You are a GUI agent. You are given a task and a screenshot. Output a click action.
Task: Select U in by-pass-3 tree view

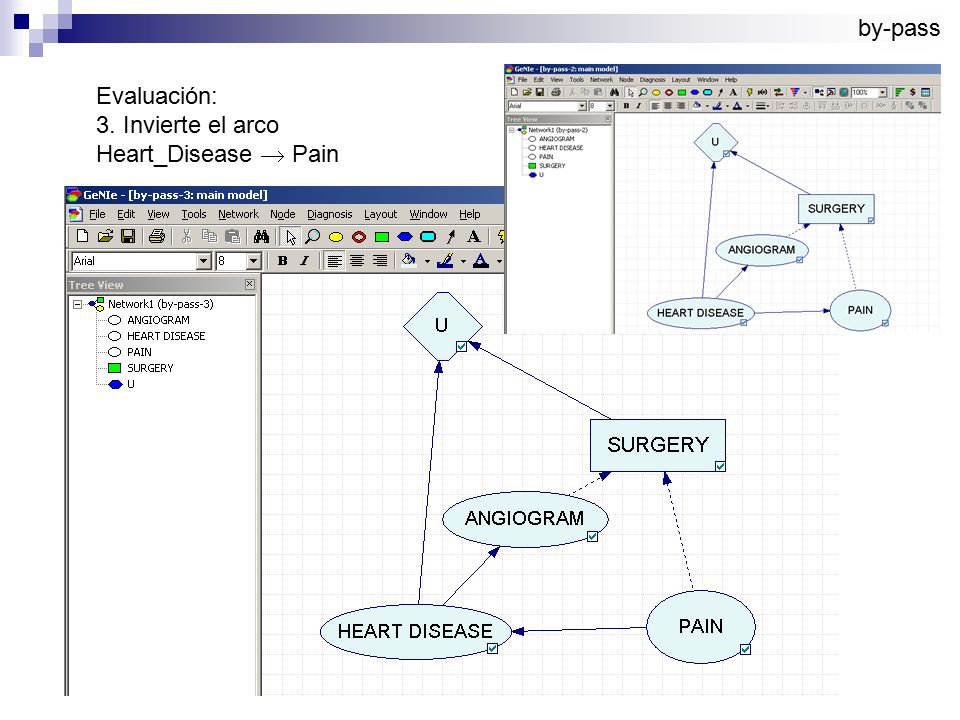(130, 384)
